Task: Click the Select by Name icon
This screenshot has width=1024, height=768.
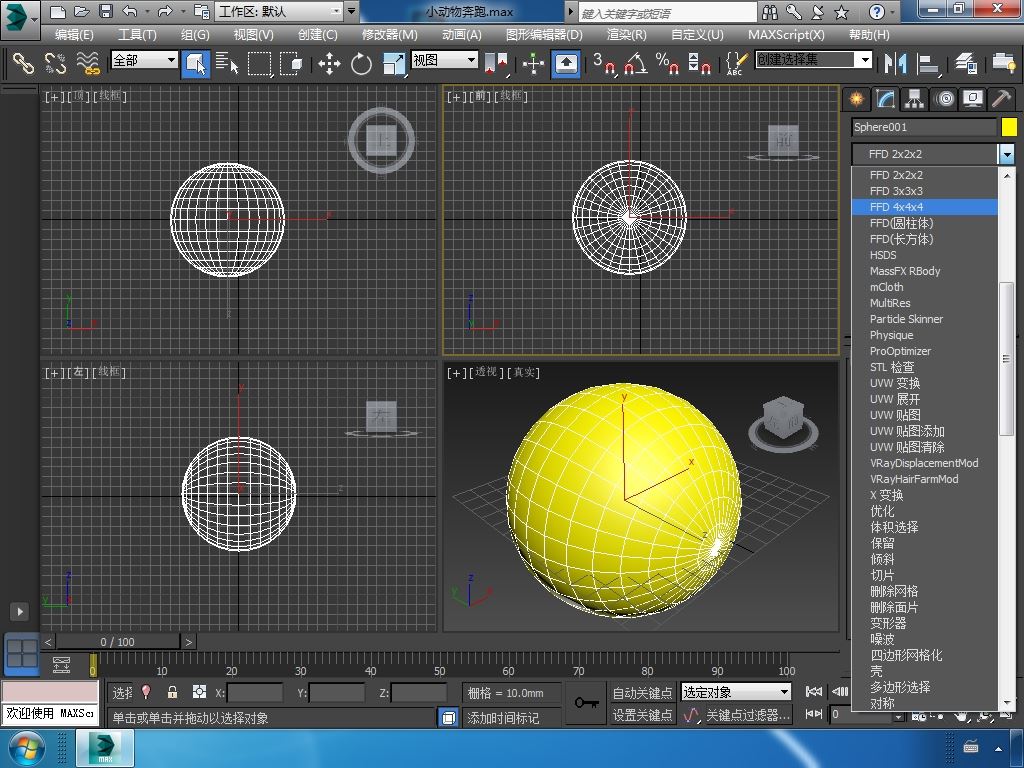Action: coord(227,64)
